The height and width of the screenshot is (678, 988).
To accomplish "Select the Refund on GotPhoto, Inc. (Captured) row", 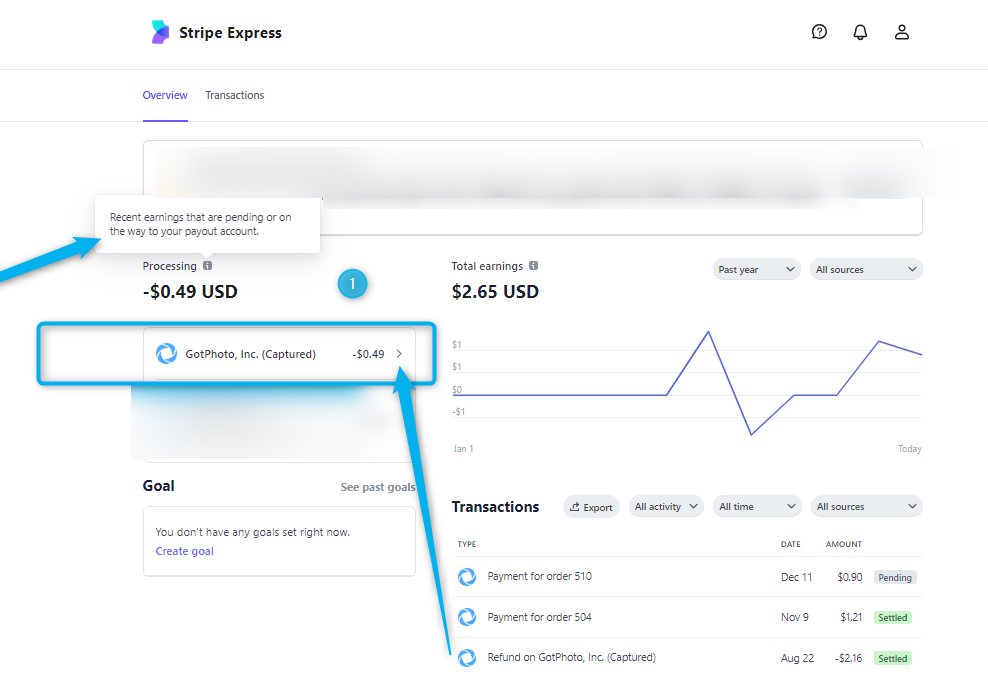I will pos(687,657).
